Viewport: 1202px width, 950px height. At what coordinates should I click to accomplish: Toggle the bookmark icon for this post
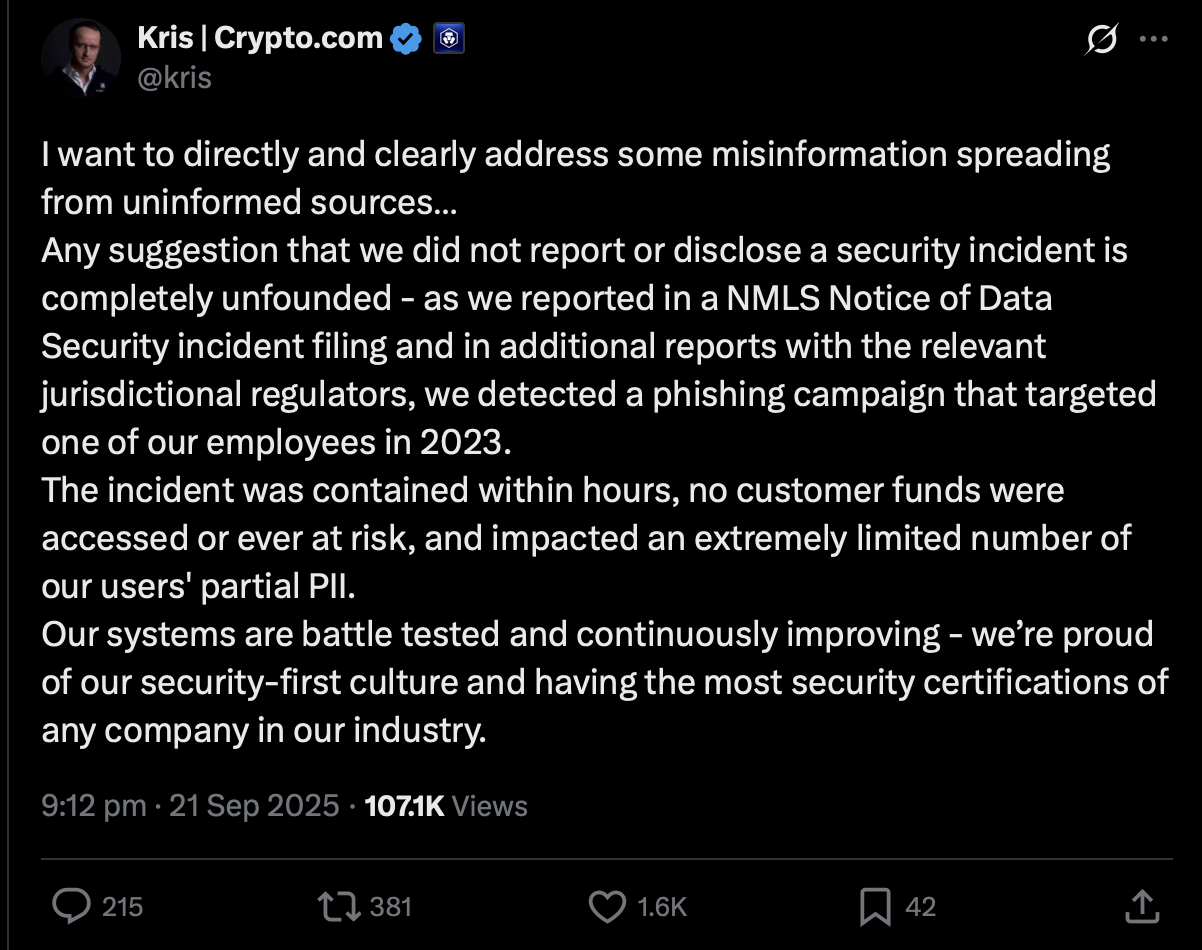(x=874, y=906)
